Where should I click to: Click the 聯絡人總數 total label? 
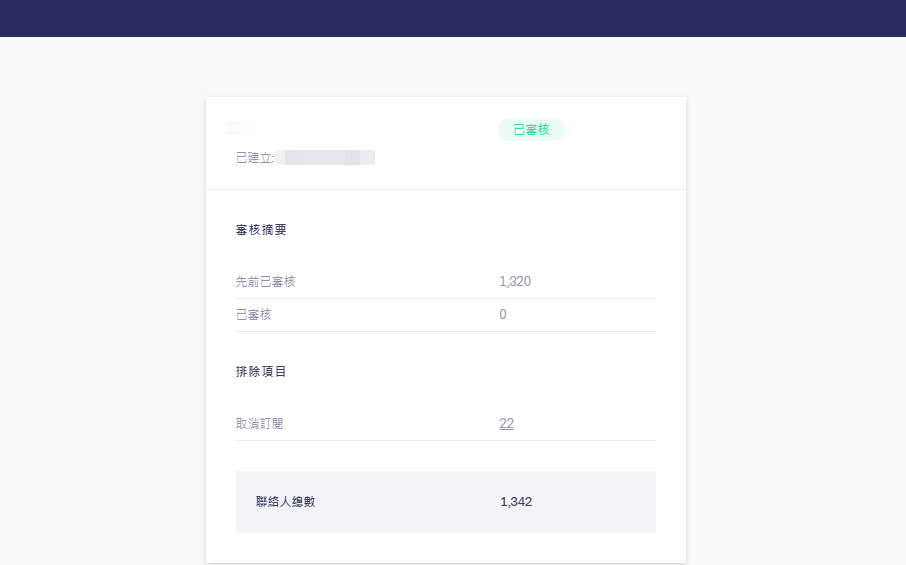tap(285, 502)
